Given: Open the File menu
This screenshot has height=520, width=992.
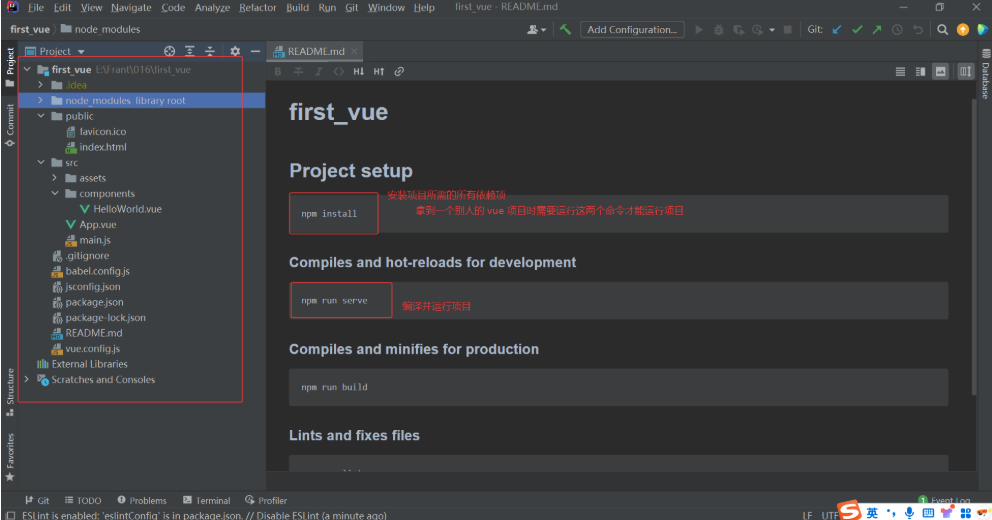Looking at the screenshot, I should tap(35, 8).
